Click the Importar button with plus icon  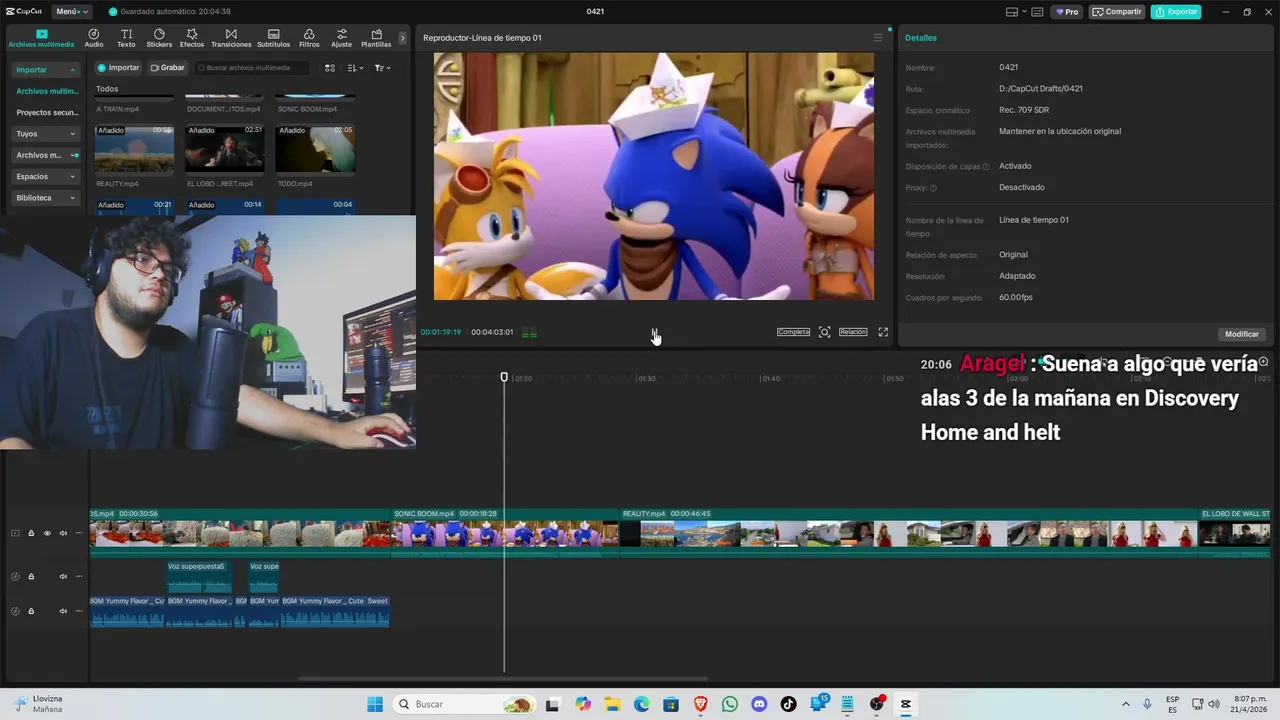[x=118, y=68]
